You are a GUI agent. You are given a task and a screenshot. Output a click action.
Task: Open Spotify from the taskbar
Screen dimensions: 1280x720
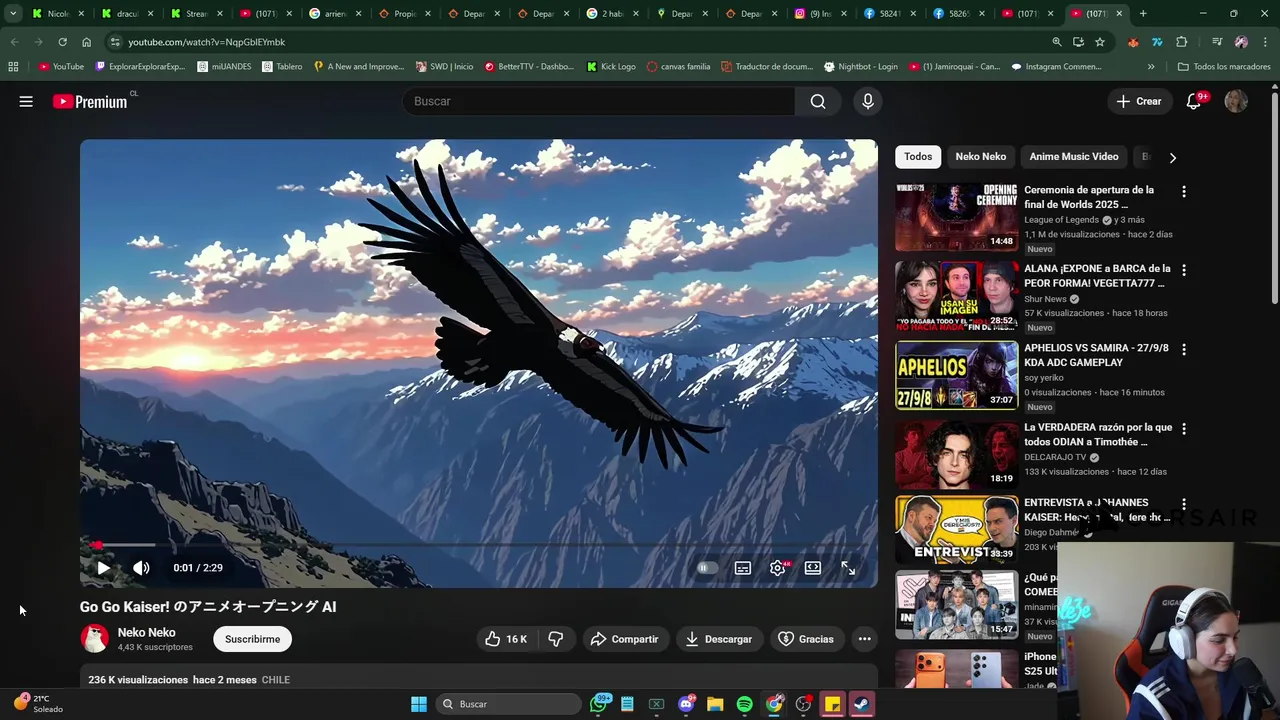tap(745, 704)
